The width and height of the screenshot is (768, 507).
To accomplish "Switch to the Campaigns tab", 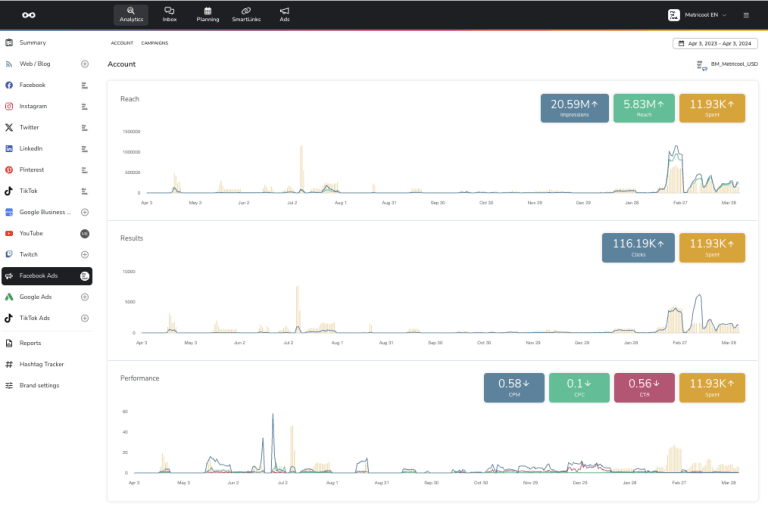I will [x=155, y=43].
